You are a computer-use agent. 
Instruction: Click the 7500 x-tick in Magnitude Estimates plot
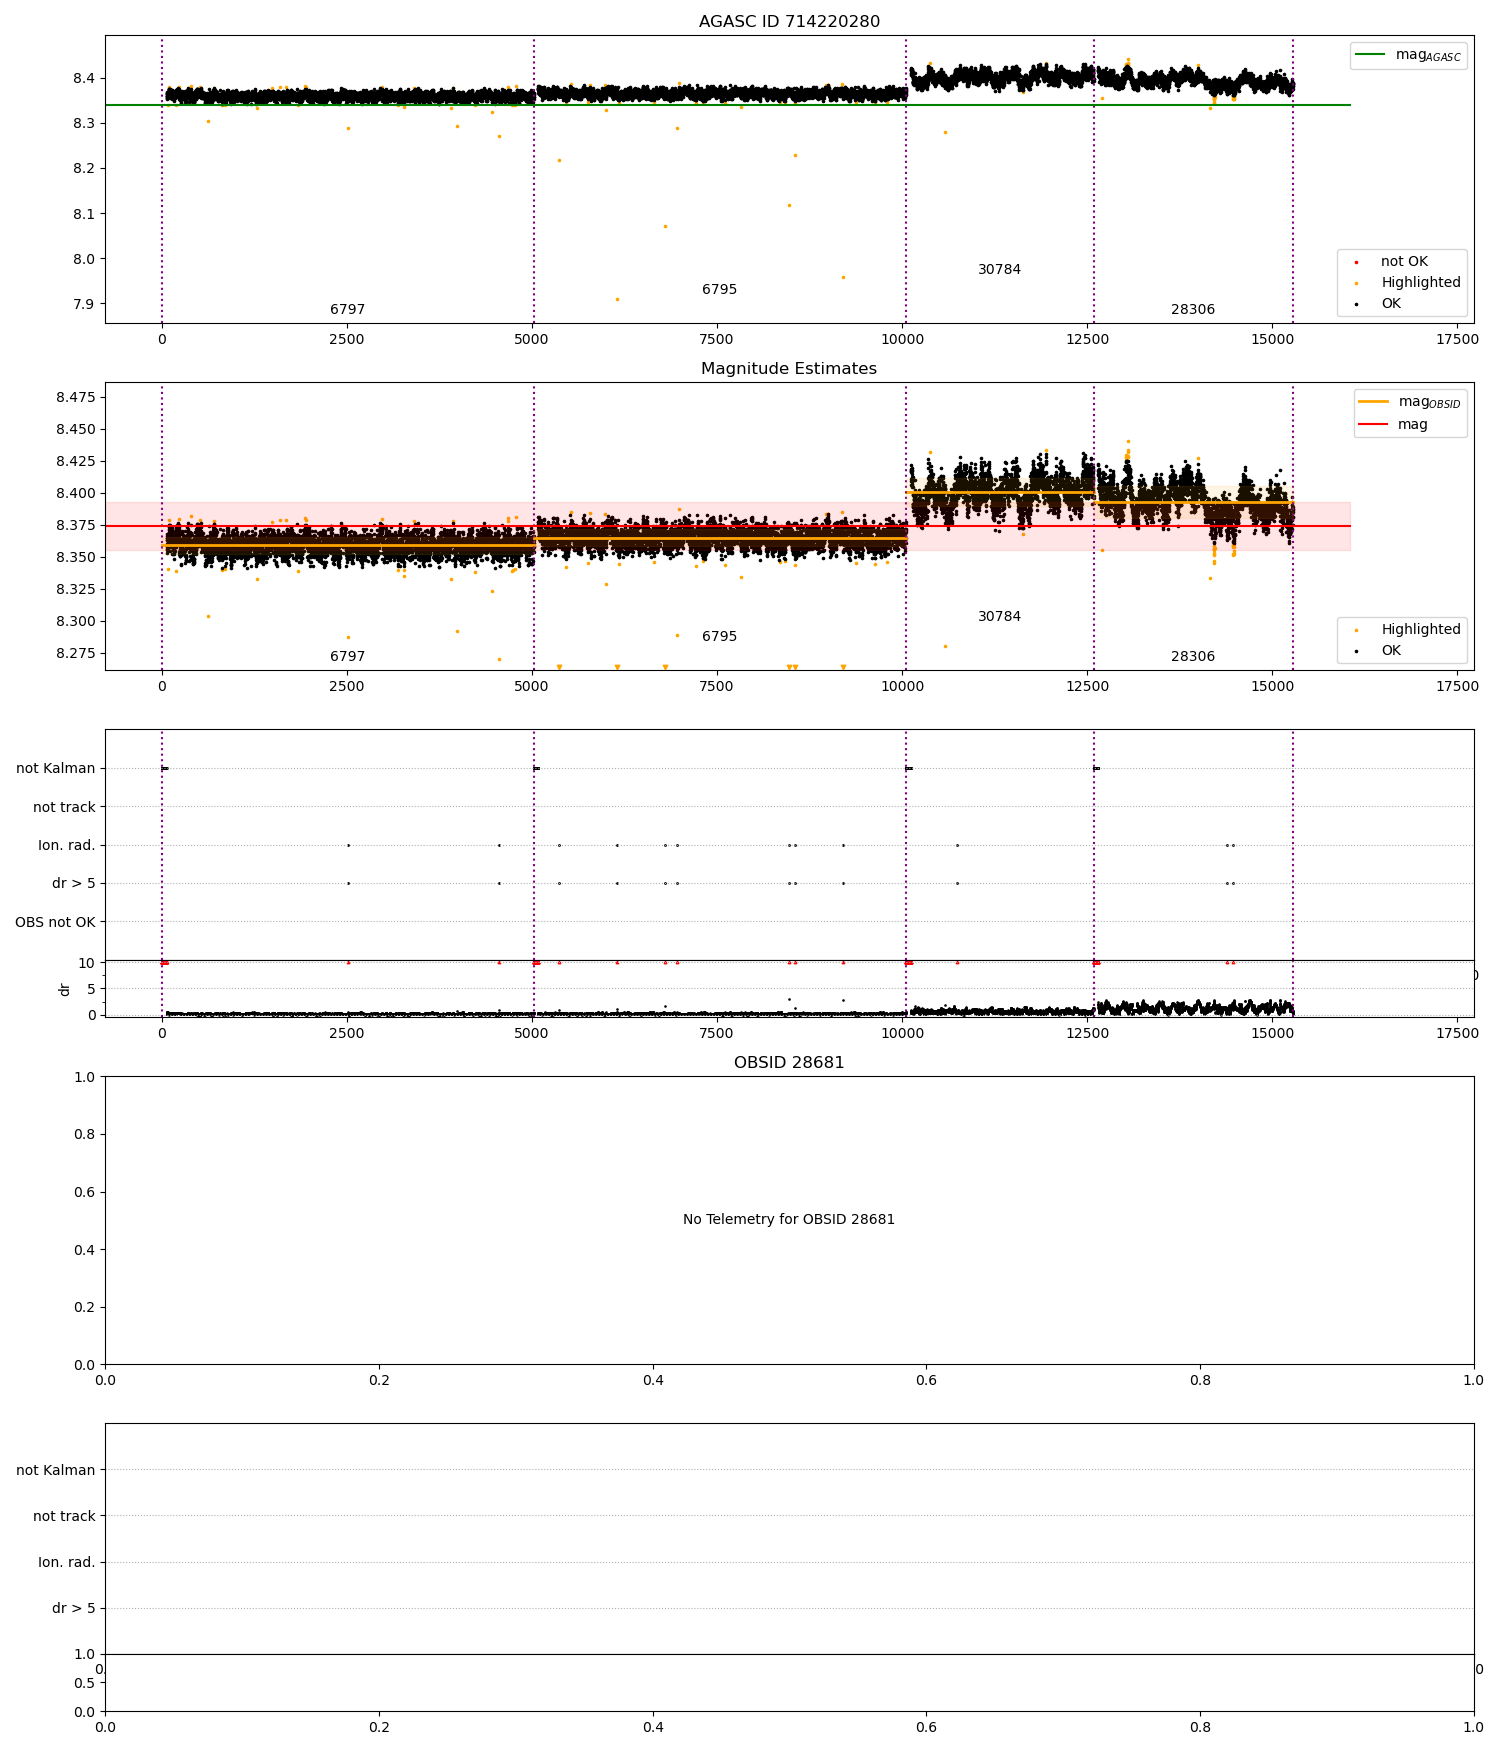click(x=717, y=686)
